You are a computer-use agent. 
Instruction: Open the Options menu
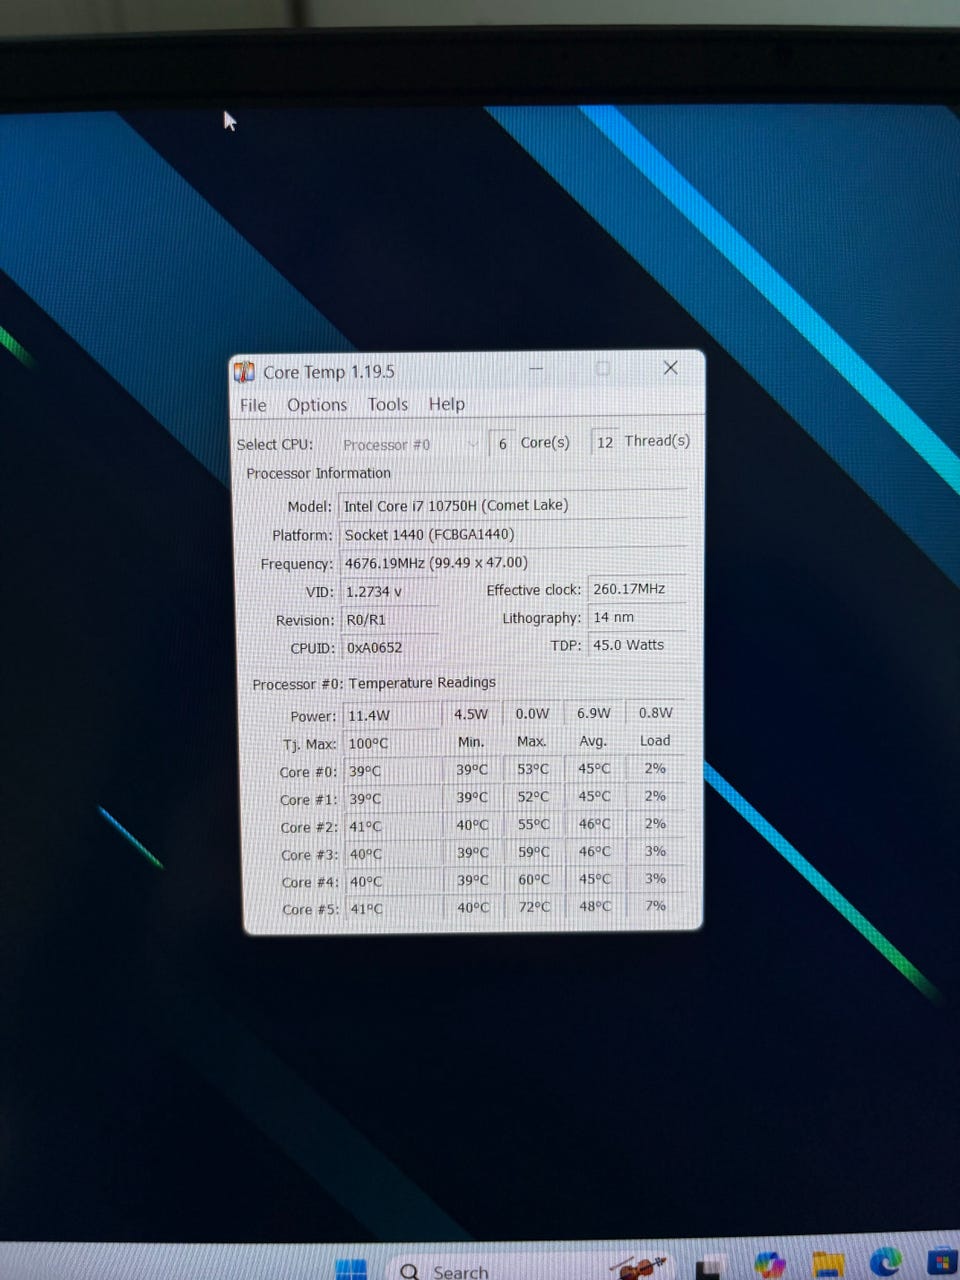317,405
